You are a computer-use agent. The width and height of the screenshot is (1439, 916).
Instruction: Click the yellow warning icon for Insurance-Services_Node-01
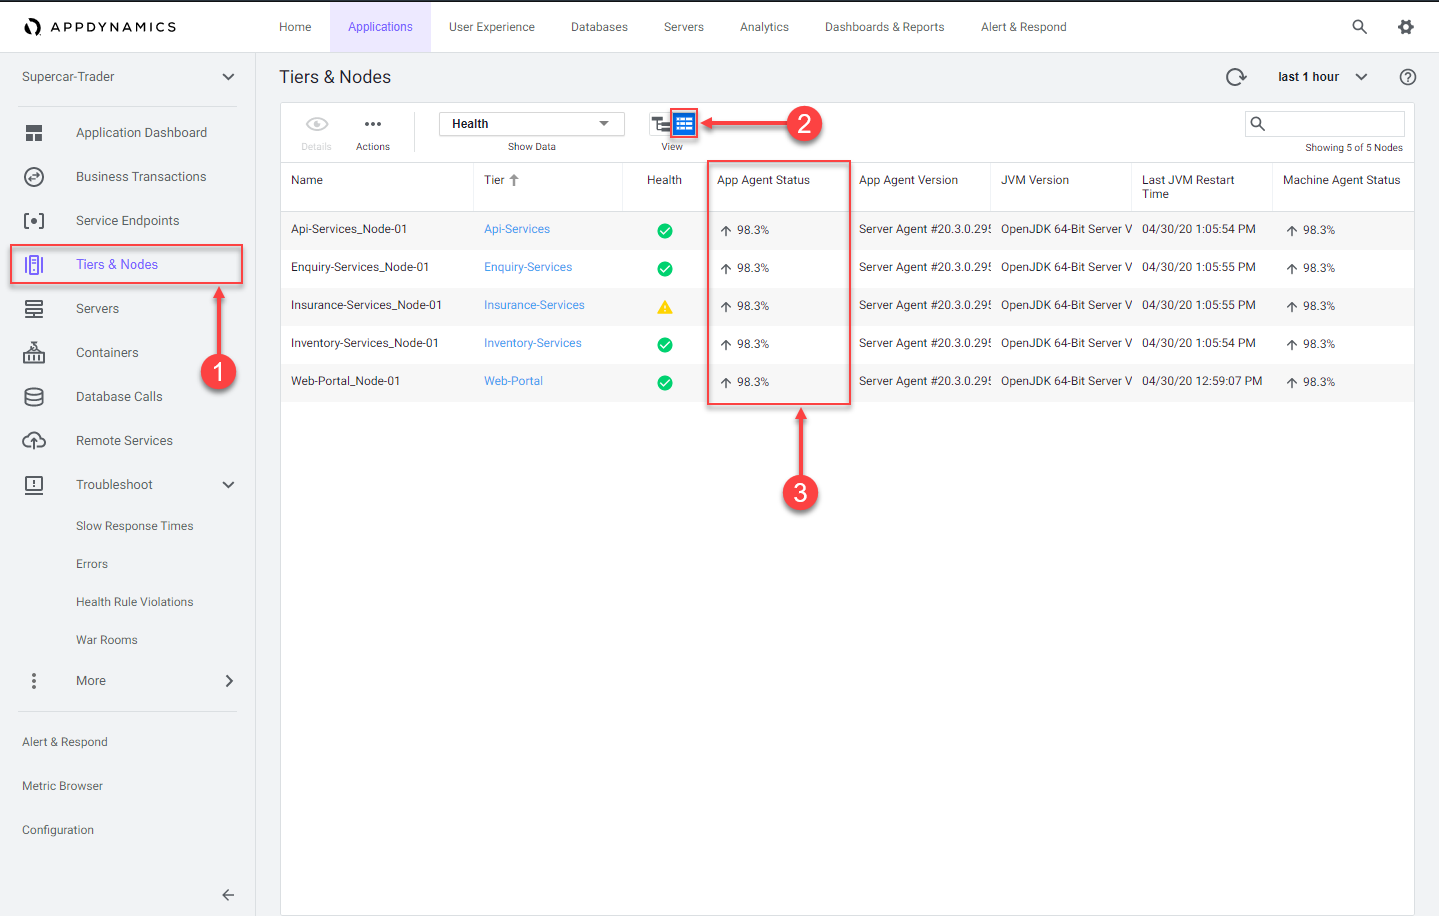tap(665, 307)
